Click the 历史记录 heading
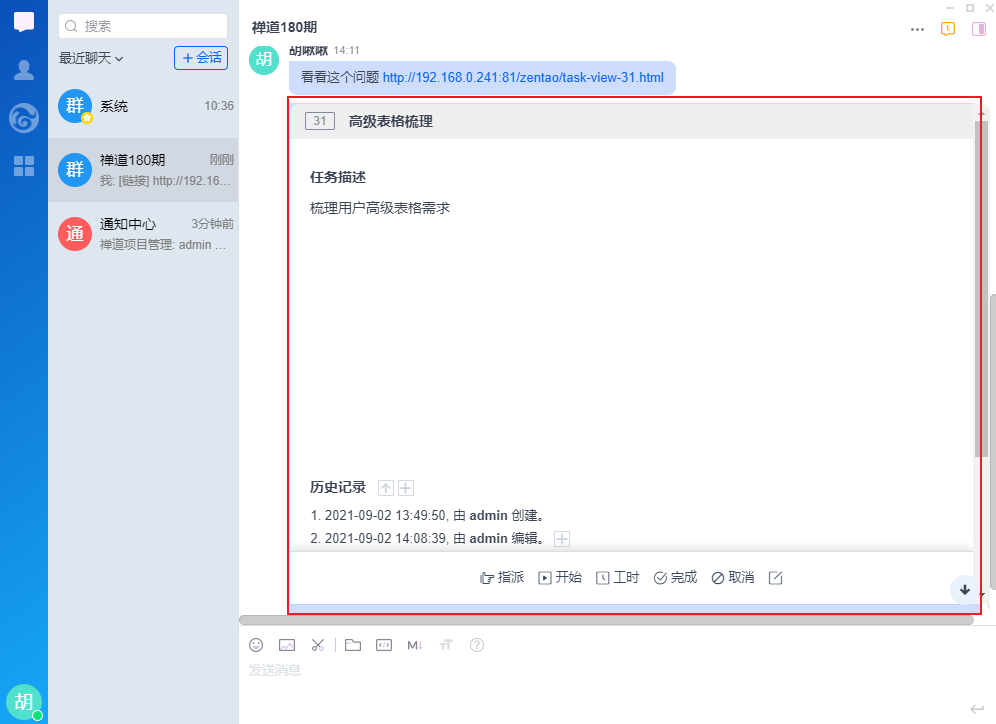The image size is (996, 724). pyautogui.click(x=338, y=487)
